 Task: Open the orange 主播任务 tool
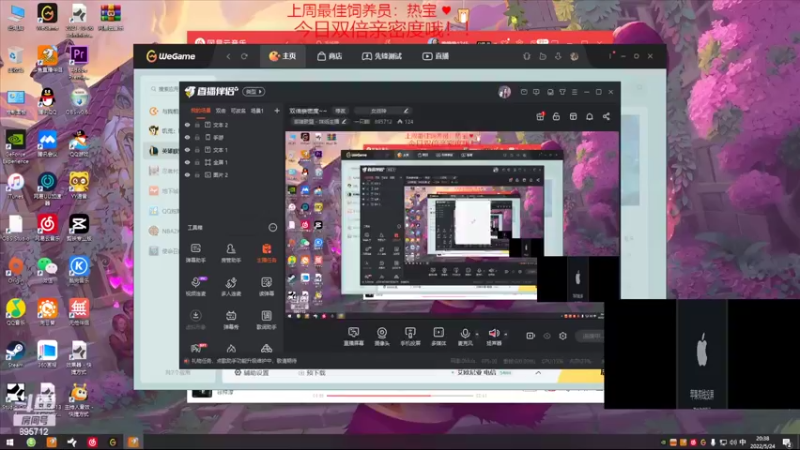click(266, 253)
